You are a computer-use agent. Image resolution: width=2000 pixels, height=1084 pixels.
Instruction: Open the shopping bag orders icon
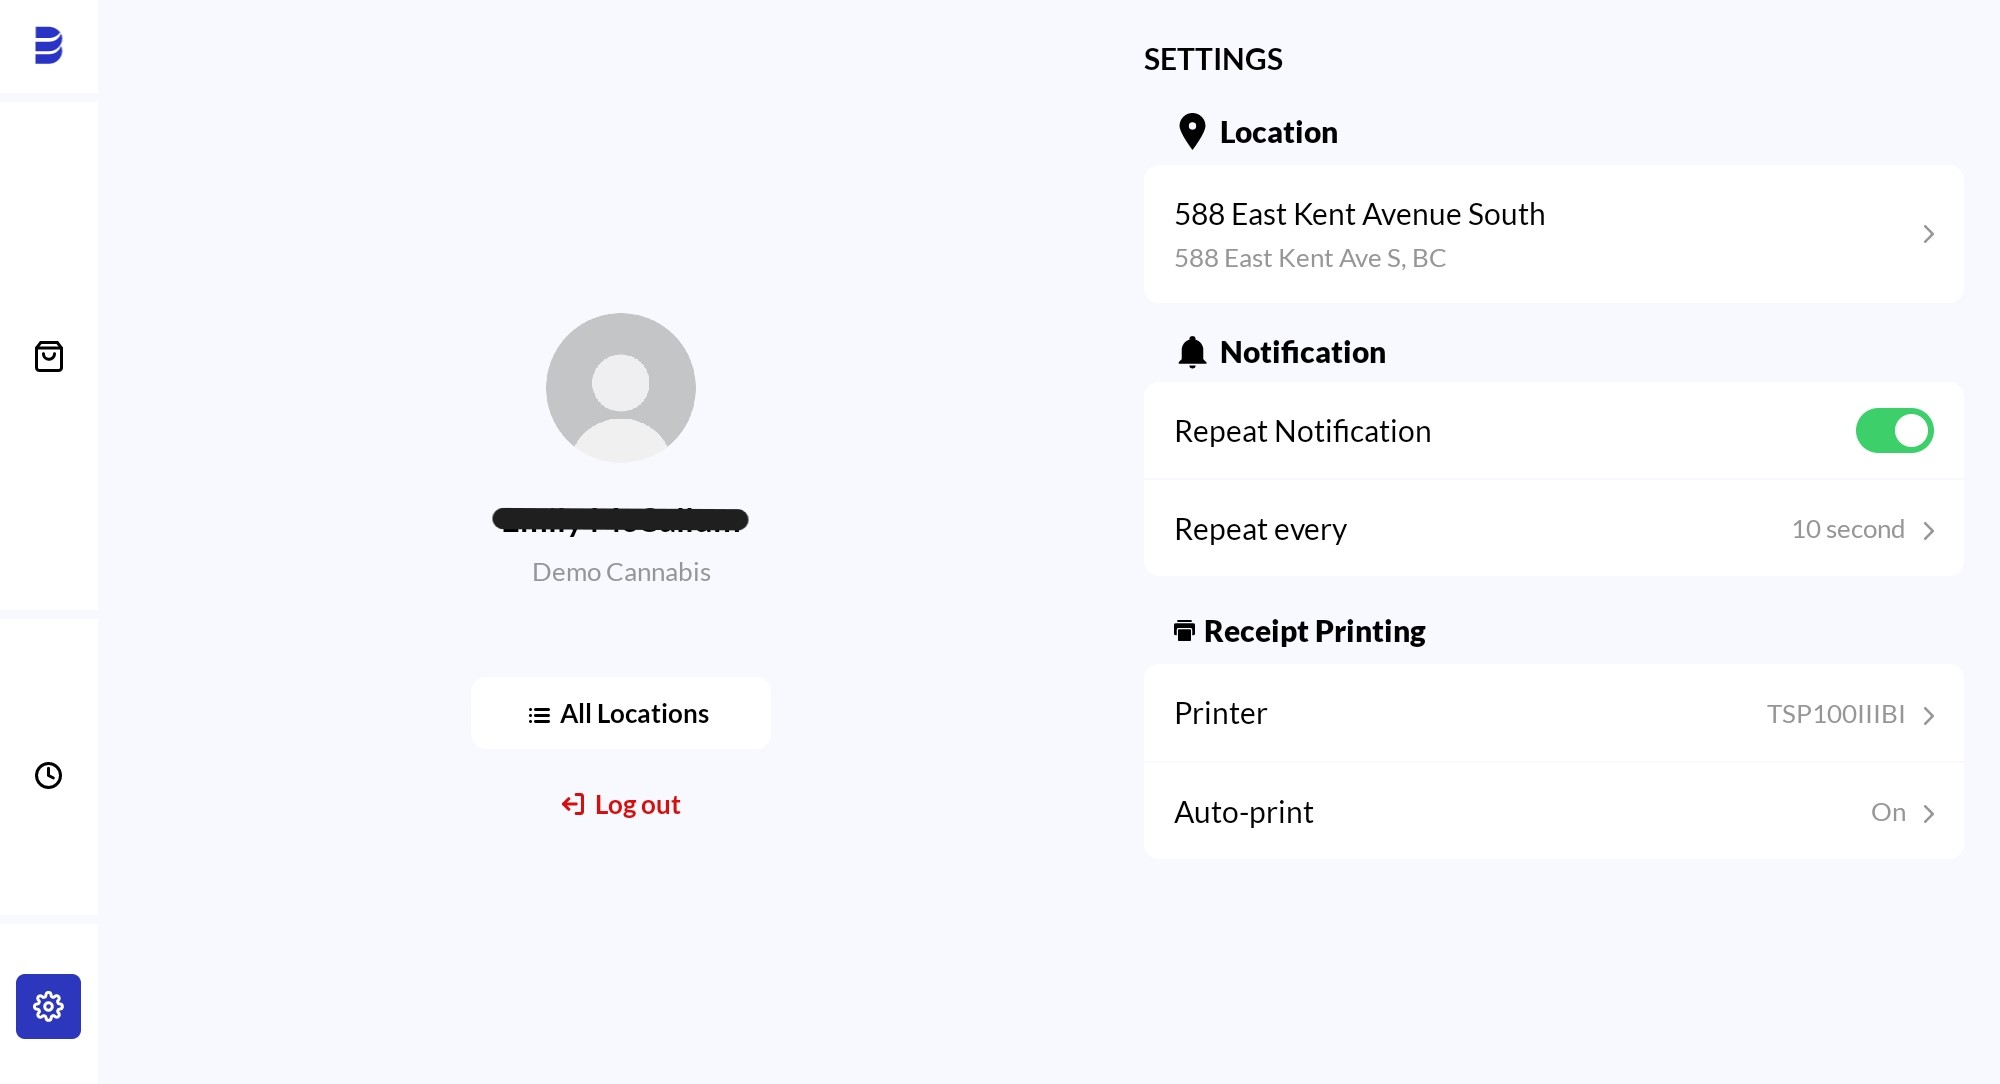[x=48, y=356]
